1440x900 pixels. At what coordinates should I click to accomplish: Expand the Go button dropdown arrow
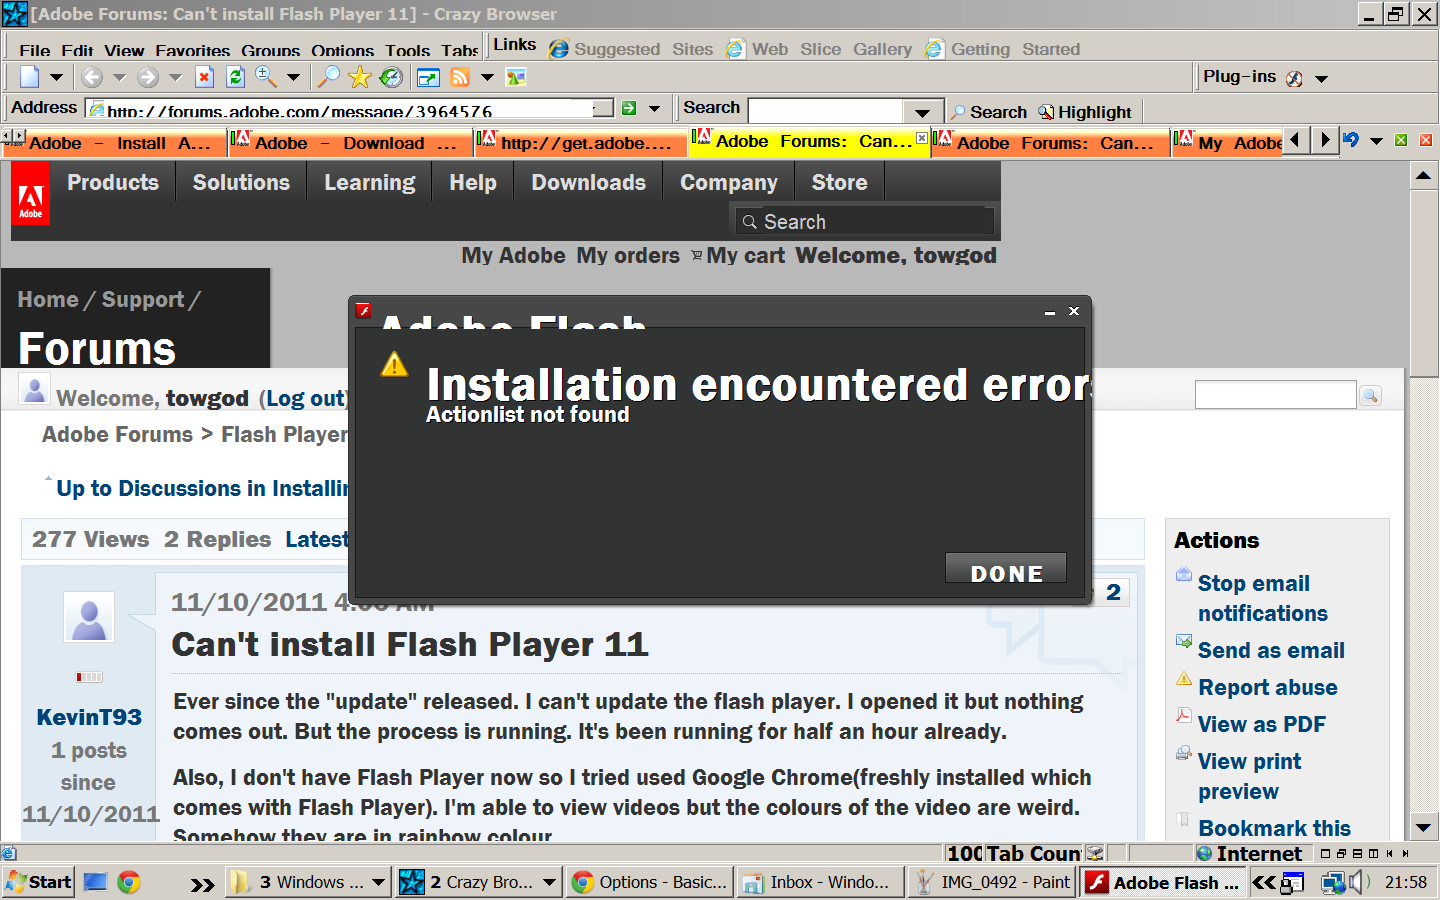(654, 108)
